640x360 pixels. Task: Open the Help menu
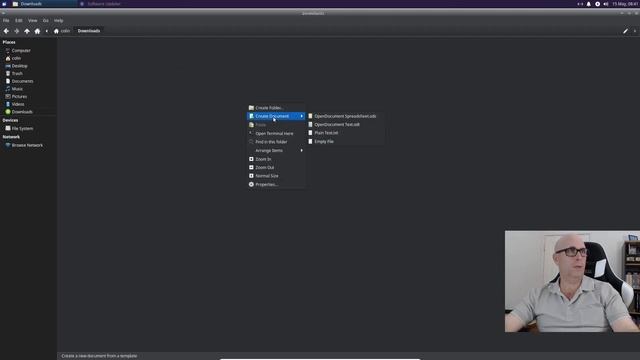58,20
